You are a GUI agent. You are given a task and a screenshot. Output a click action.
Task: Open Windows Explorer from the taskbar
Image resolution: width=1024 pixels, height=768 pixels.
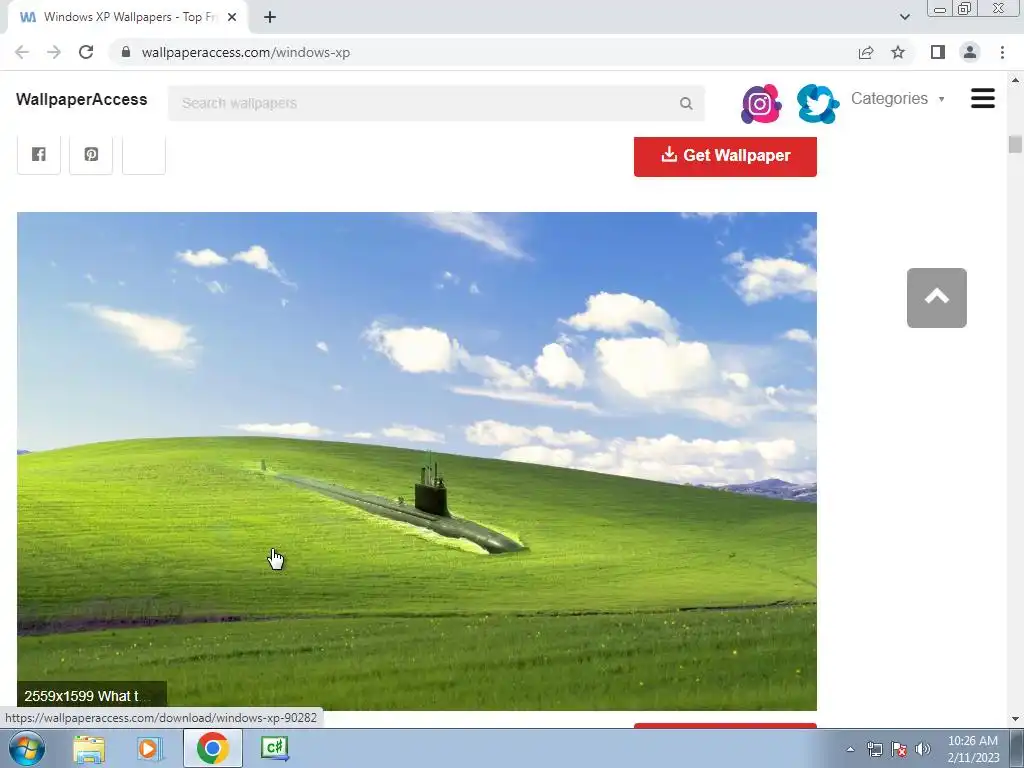click(89, 748)
